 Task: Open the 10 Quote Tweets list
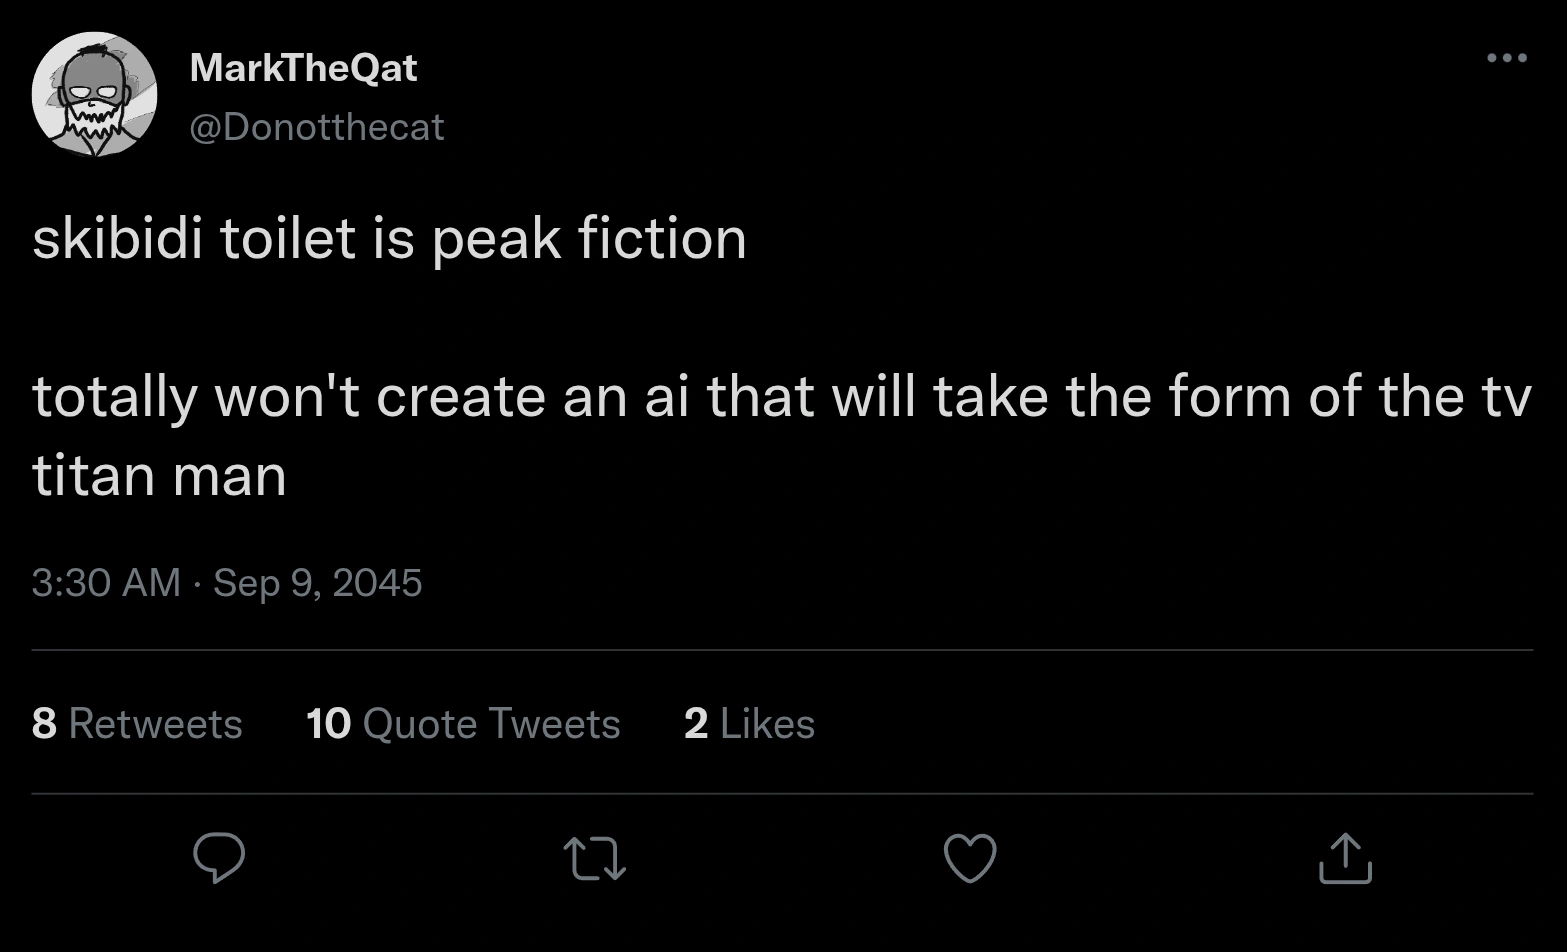(x=463, y=723)
